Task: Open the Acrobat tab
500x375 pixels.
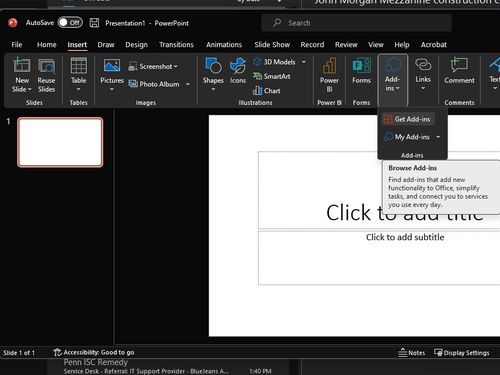Action: point(433,45)
